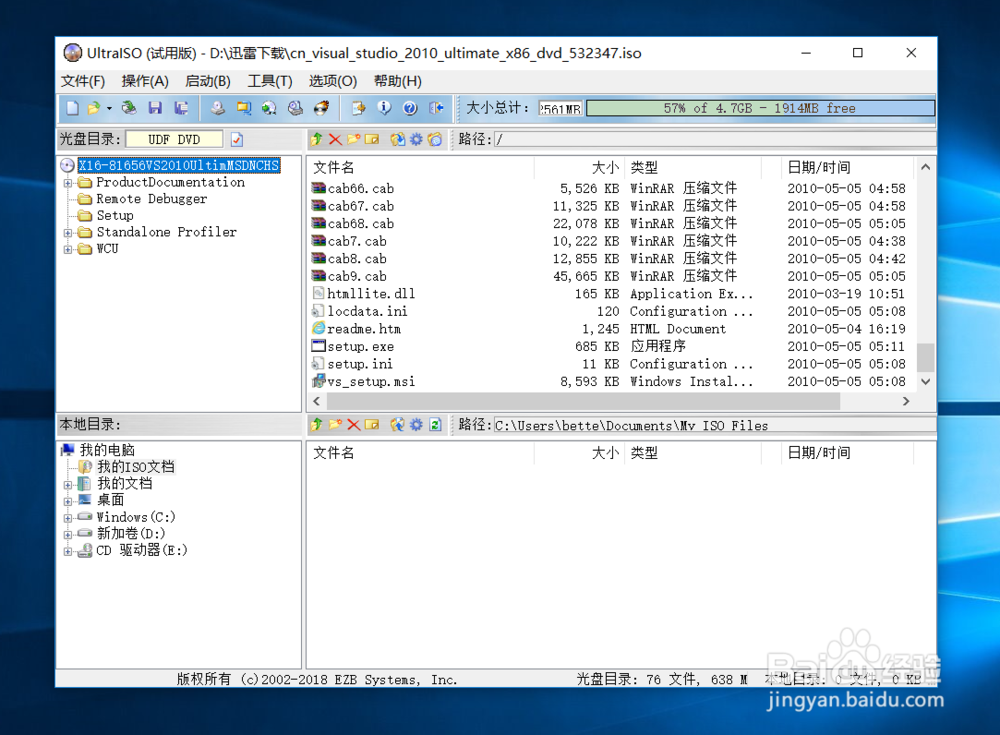Click Up folder icon in local pane toolbar
This screenshot has height=735, width=1000.
(316, 424)
